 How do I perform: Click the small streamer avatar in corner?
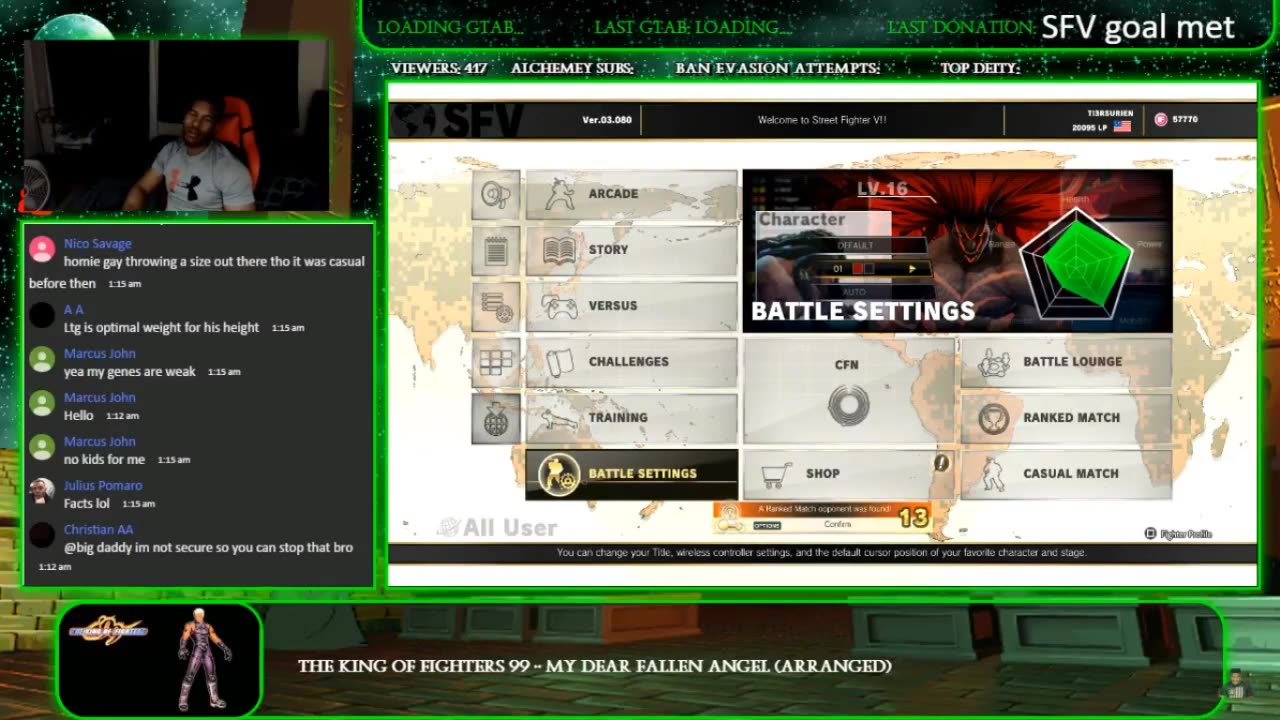pyautogui.click(x=1236, y=686)
